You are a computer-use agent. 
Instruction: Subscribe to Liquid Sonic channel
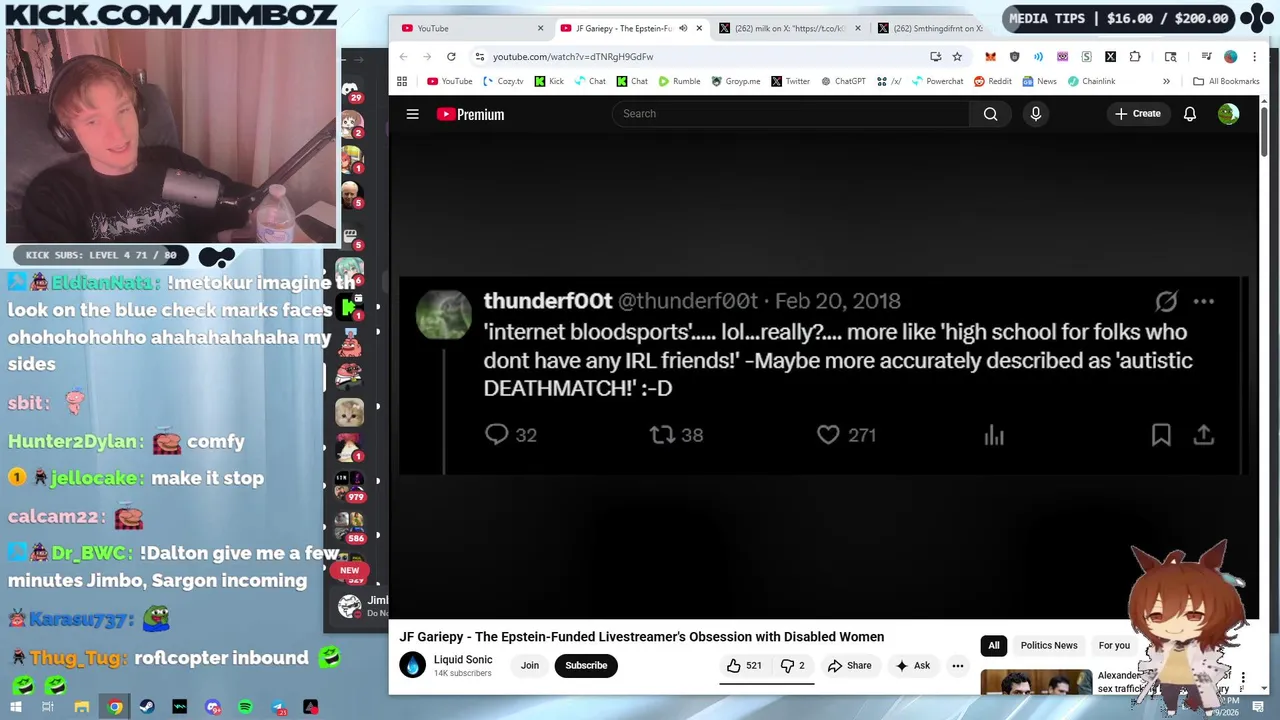click(x=586, y=666)
